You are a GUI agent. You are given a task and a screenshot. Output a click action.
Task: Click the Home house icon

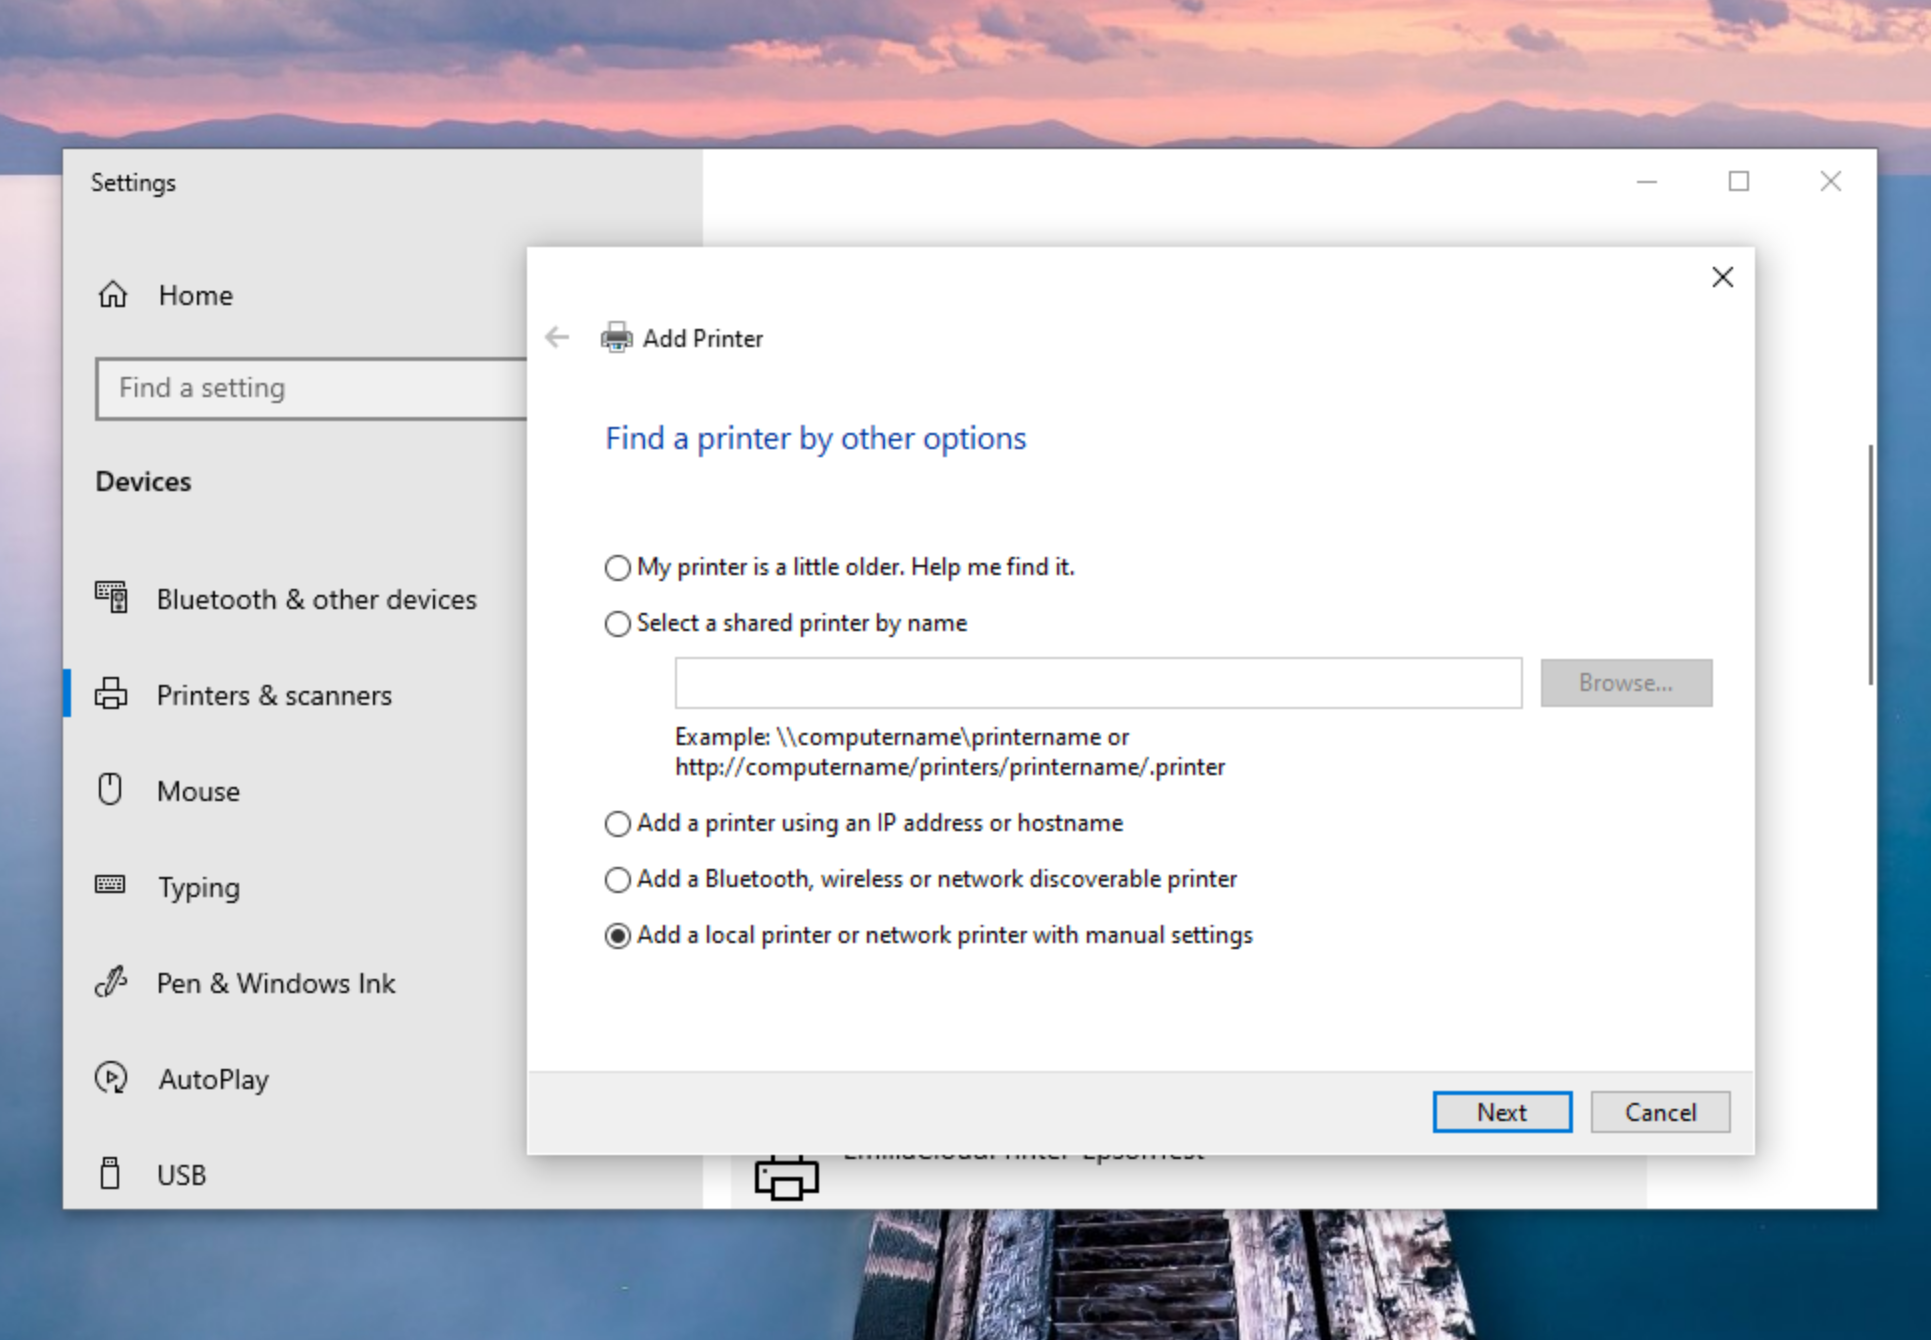[113, 295]
